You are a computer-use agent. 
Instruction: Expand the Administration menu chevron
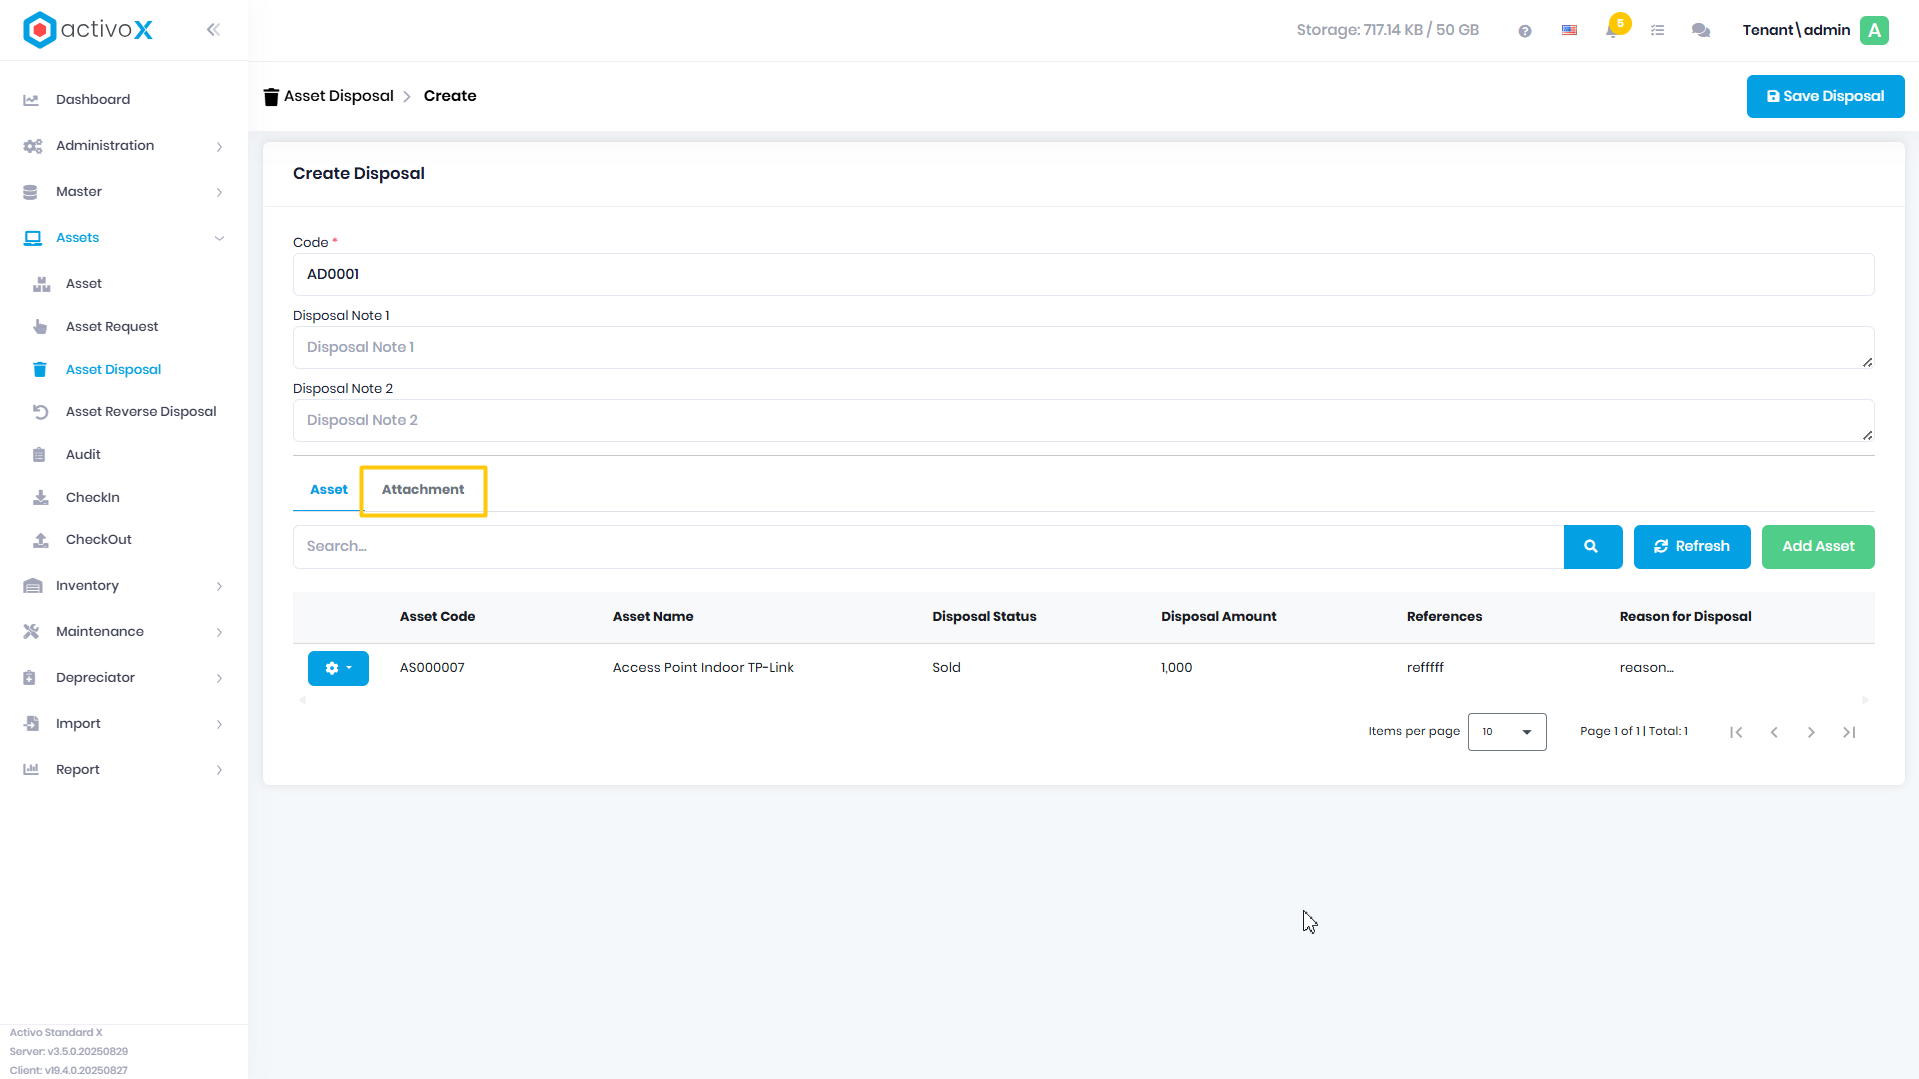click(x=219, y=147)
